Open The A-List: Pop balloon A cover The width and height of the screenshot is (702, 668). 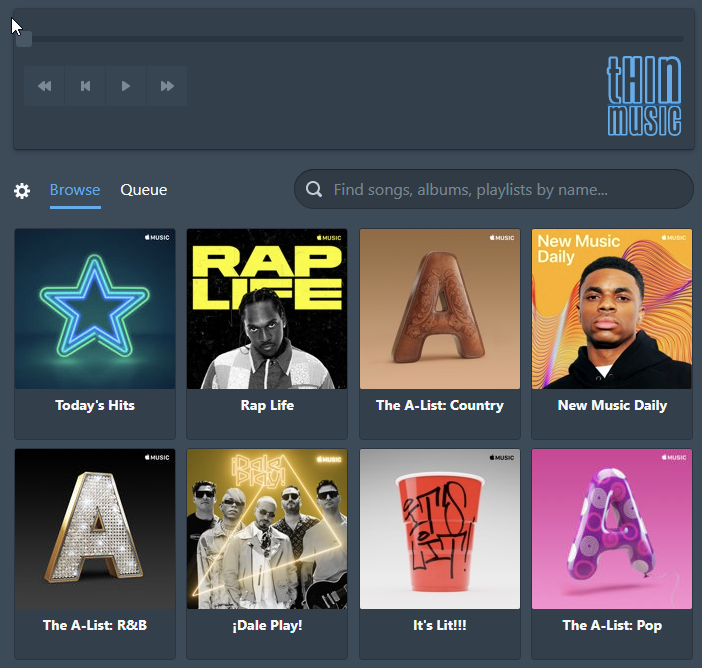[612, 529]
